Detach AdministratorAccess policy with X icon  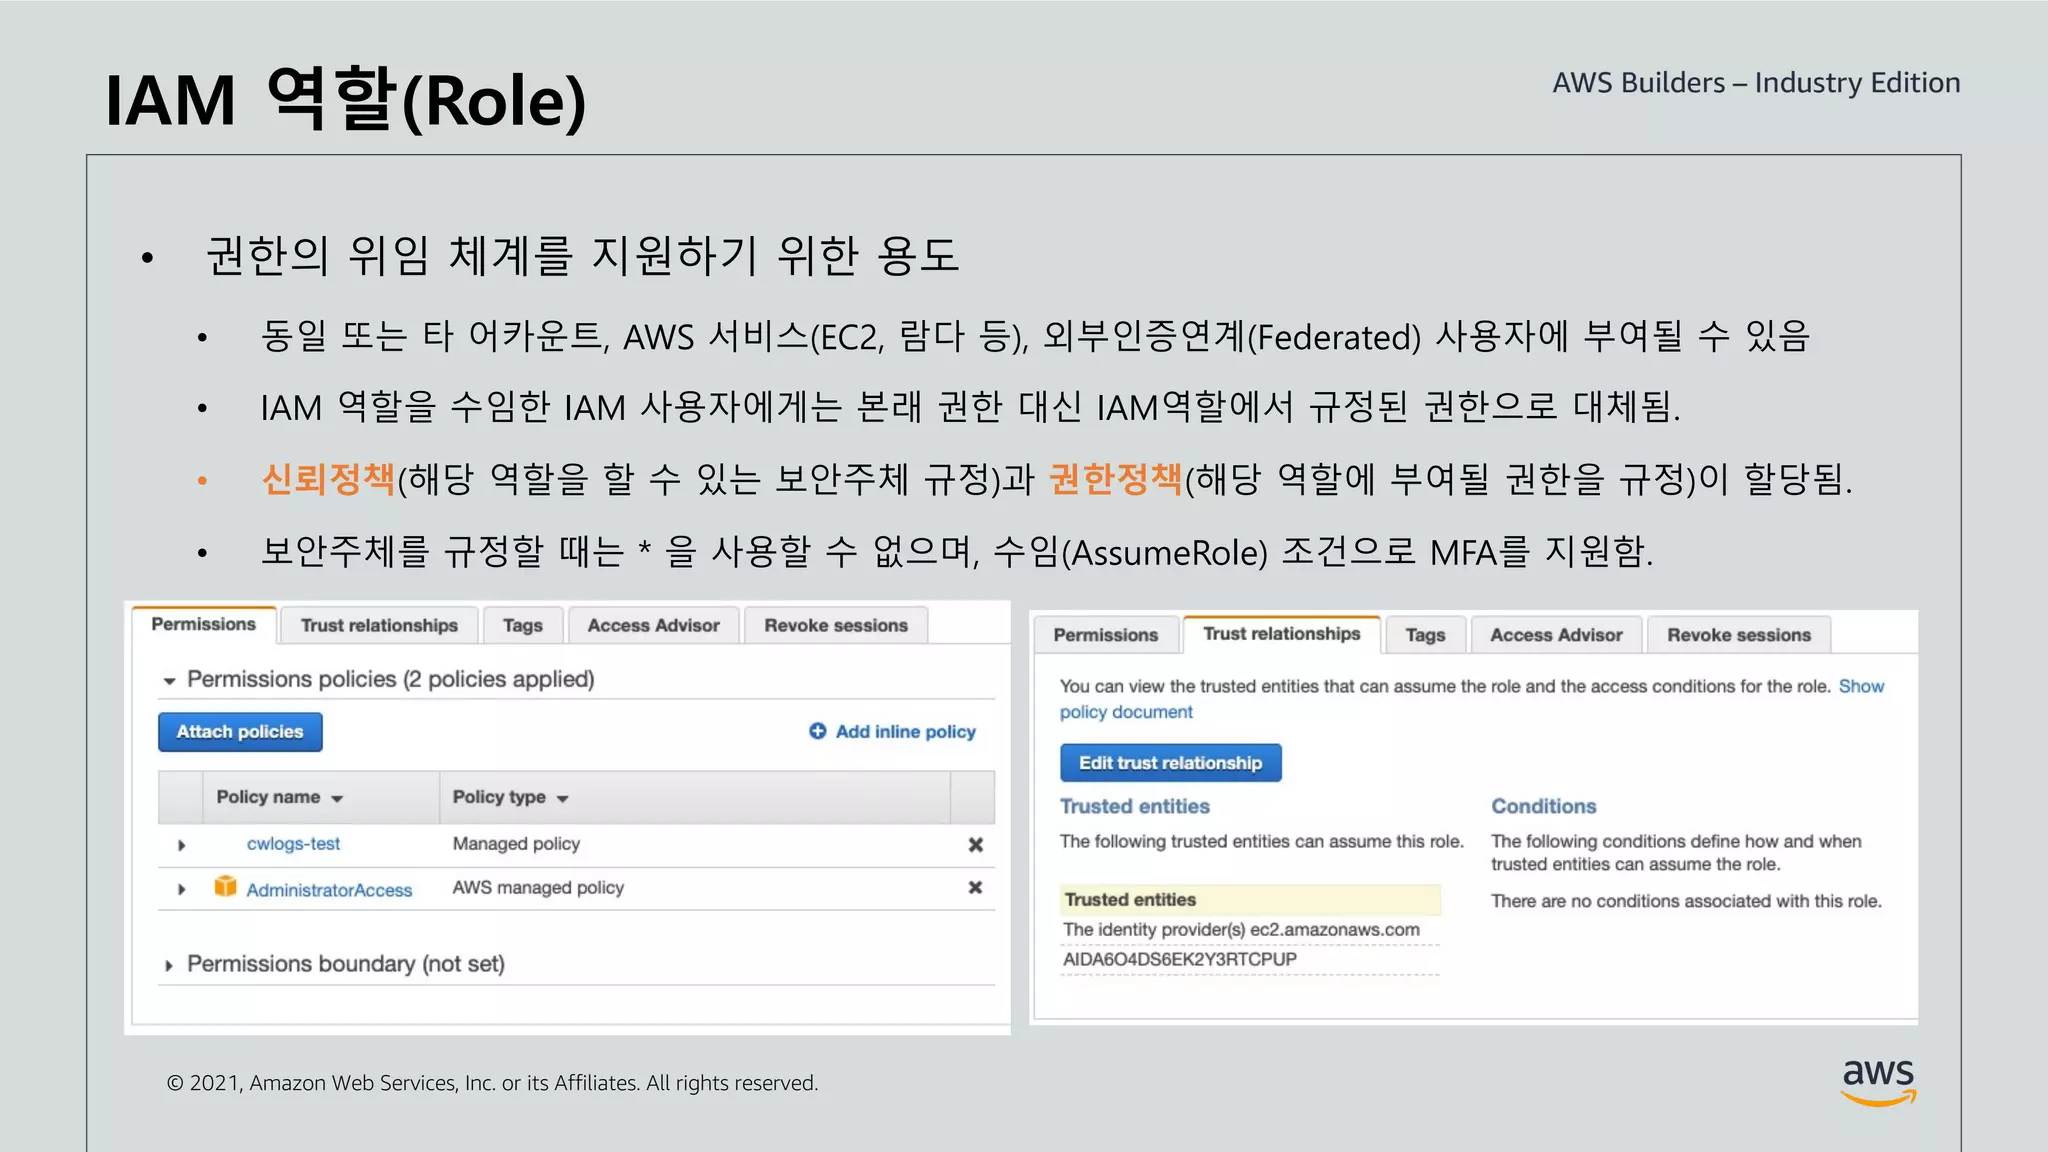click(x=976, y=888)
